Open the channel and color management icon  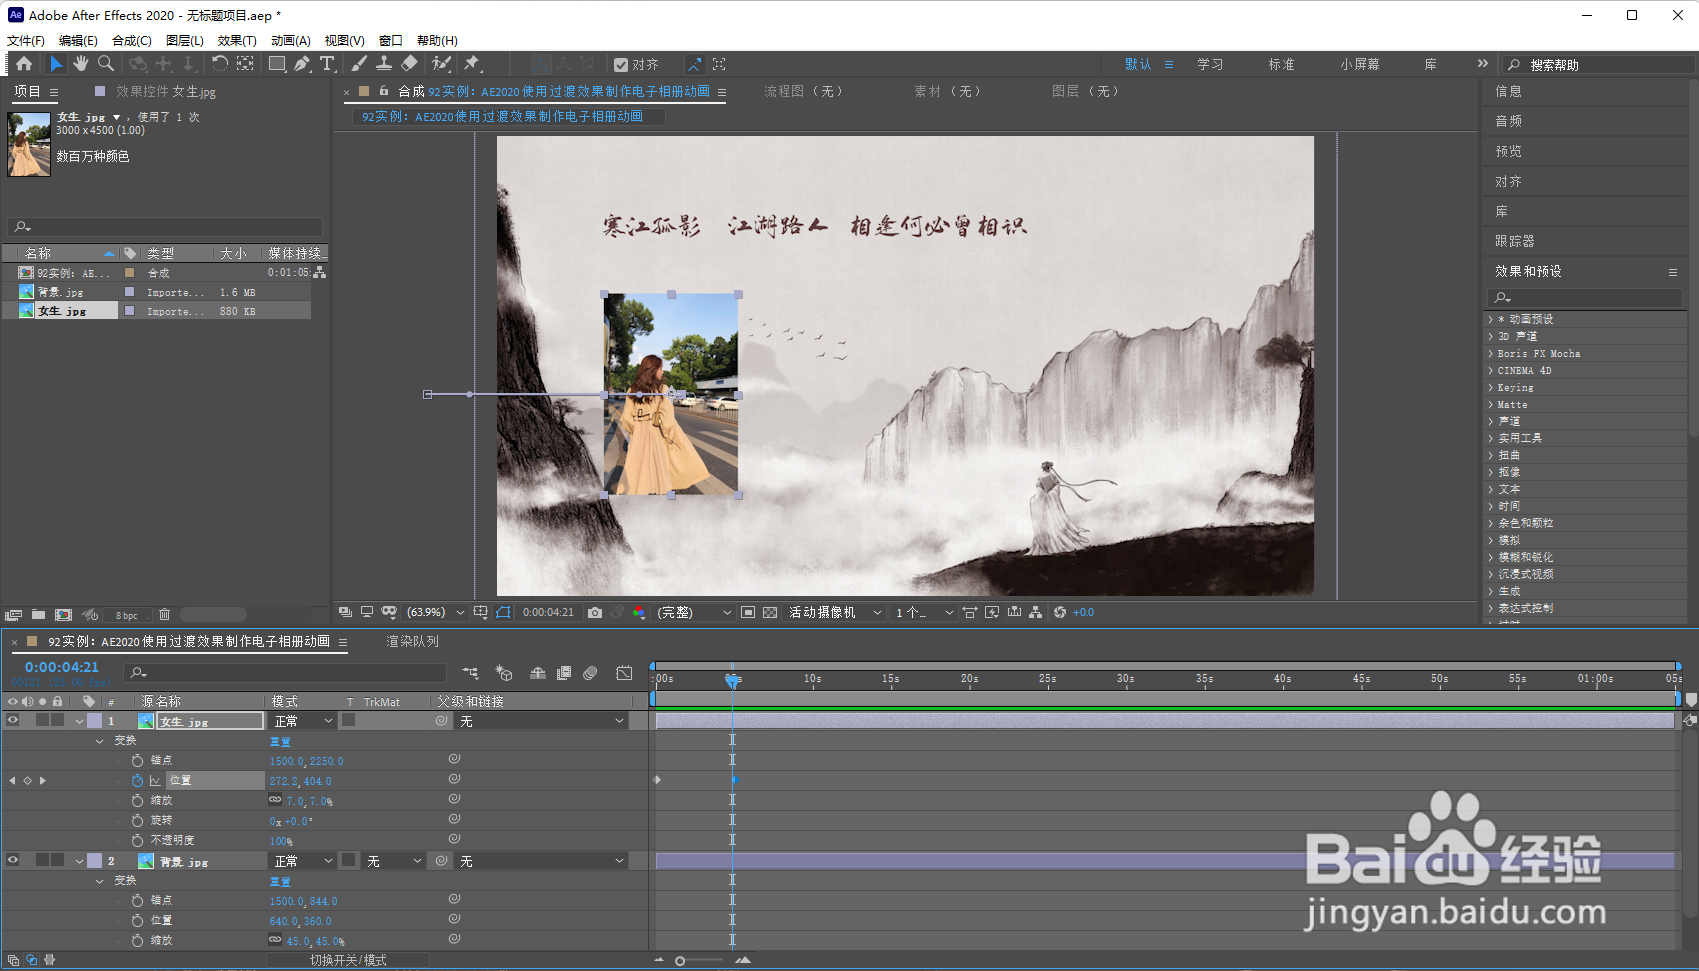tap(639, 612)
